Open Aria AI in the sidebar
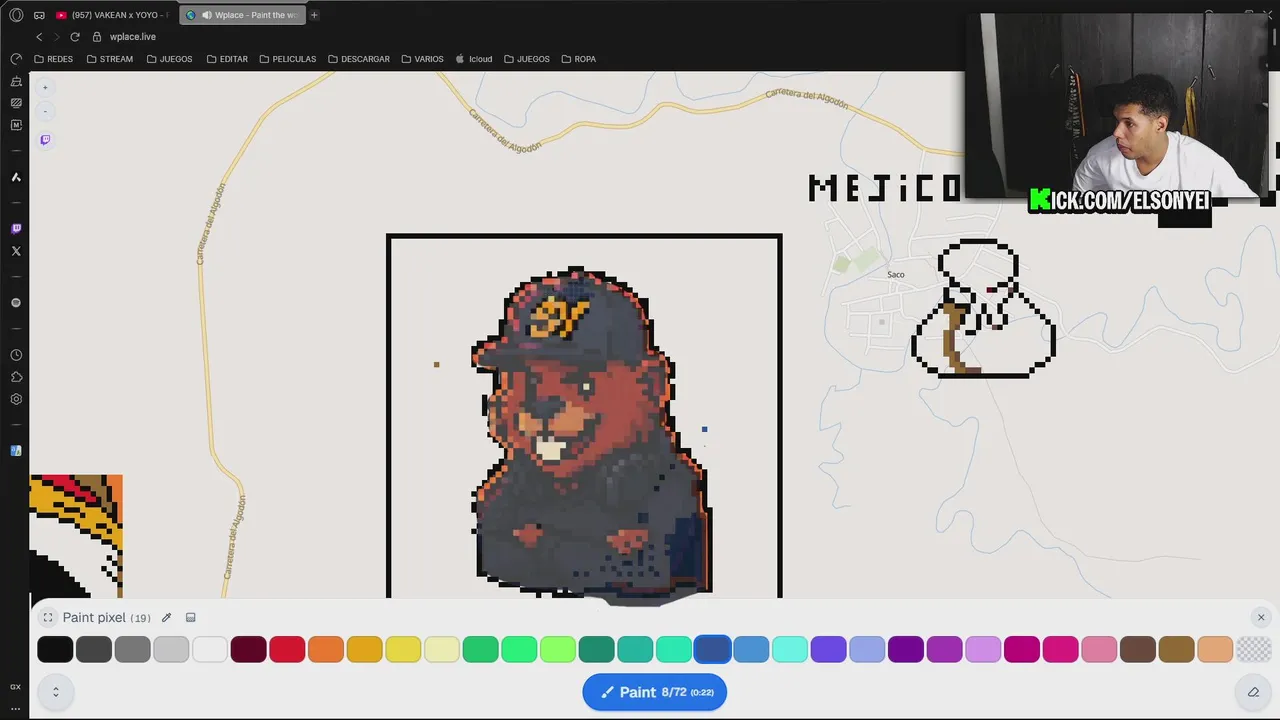Image resolution: width=1280 pixels, height=720 pixels. [x=16, y=177]
